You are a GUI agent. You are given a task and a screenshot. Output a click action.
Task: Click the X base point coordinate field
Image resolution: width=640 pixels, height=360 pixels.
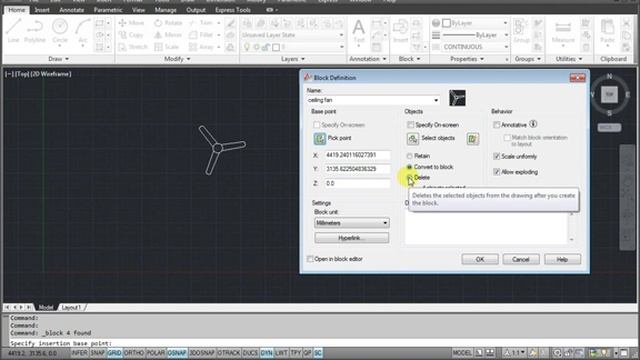357,155
